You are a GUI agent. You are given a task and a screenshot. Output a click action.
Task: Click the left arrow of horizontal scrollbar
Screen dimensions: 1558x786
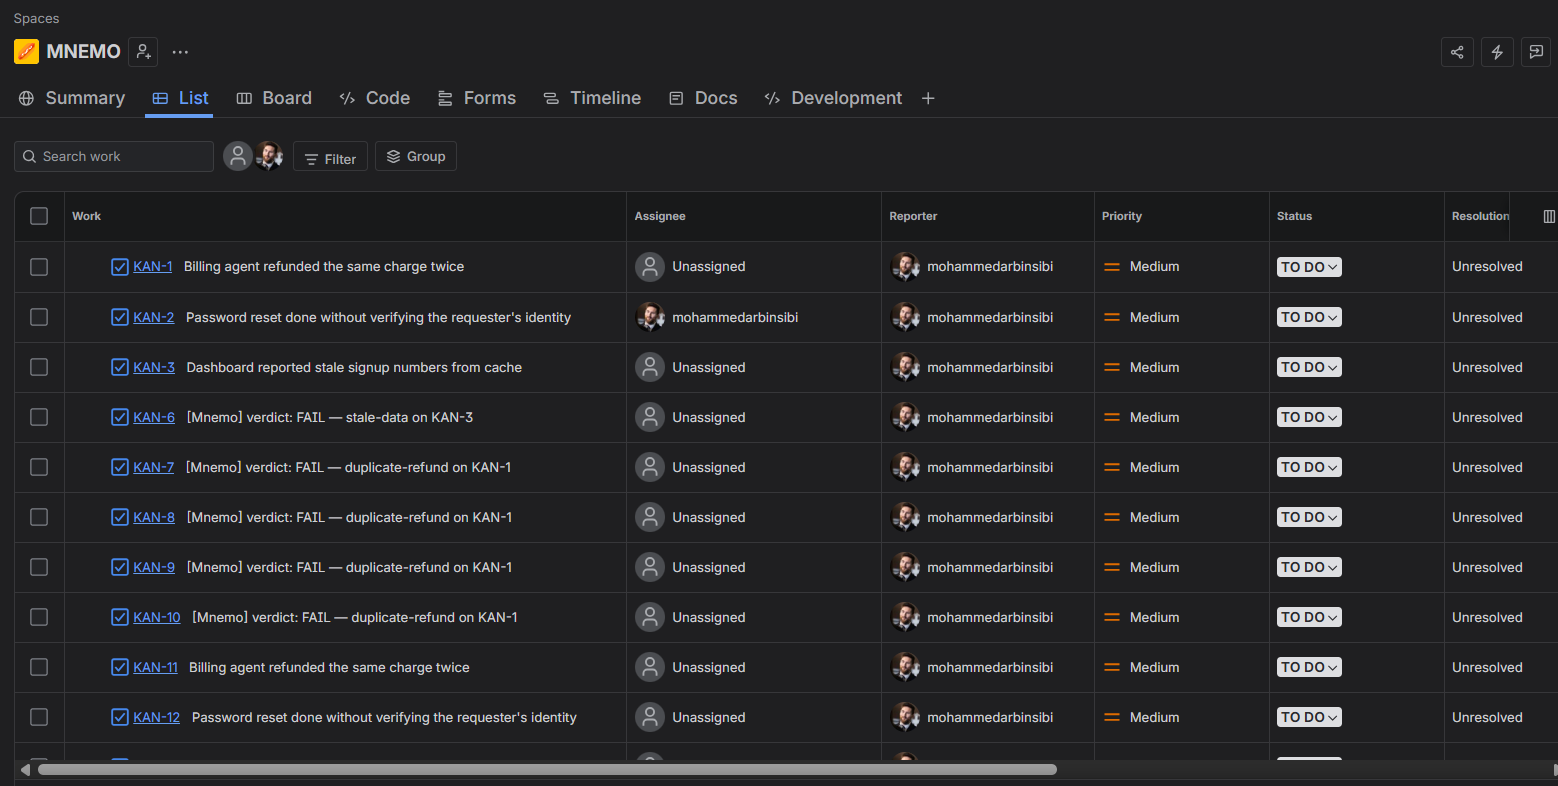tap(25, 770)
